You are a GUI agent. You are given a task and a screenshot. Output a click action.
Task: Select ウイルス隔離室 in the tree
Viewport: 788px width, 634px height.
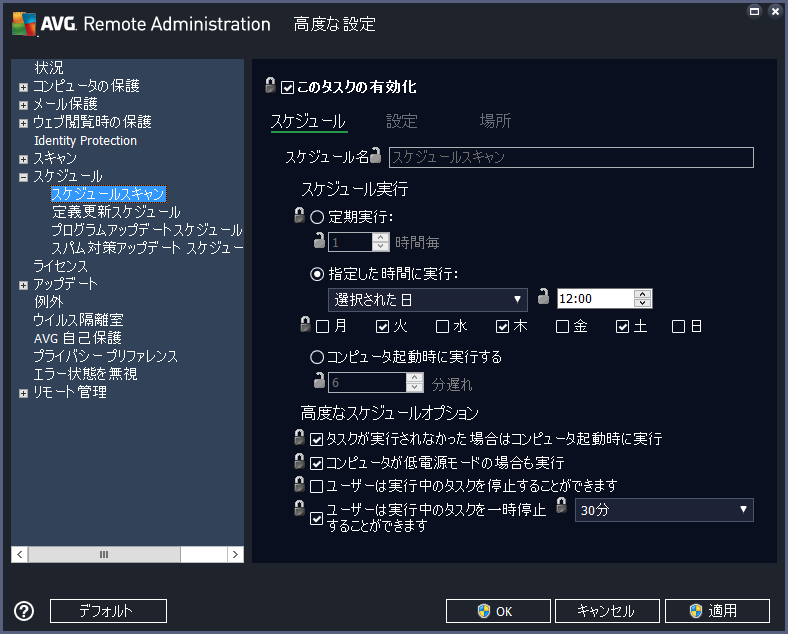tap(78, 320)
